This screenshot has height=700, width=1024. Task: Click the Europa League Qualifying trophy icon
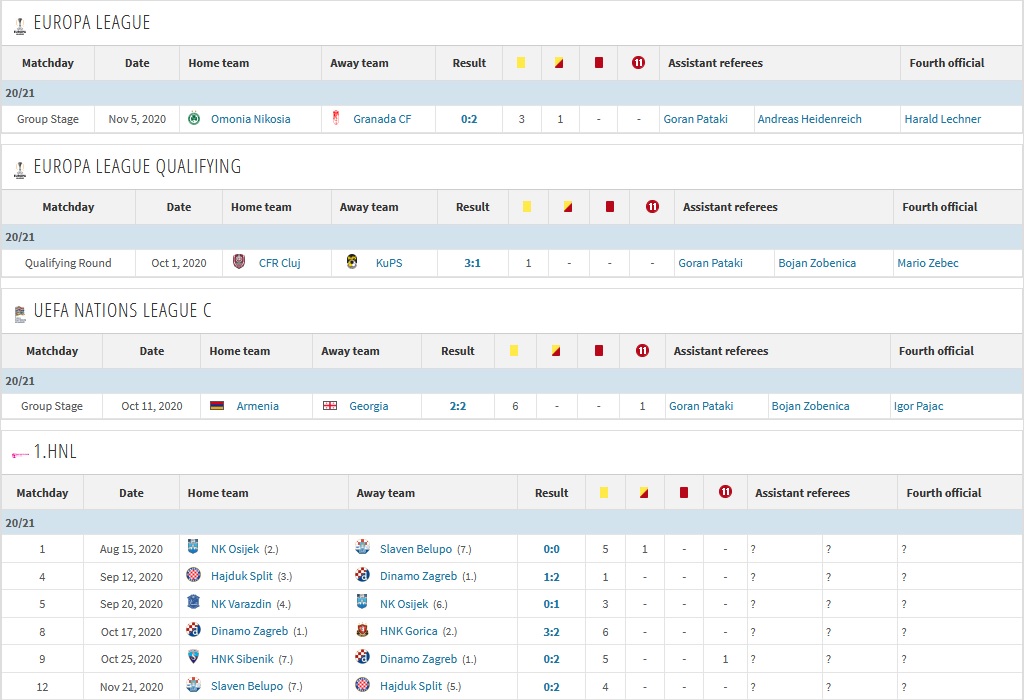20,170
